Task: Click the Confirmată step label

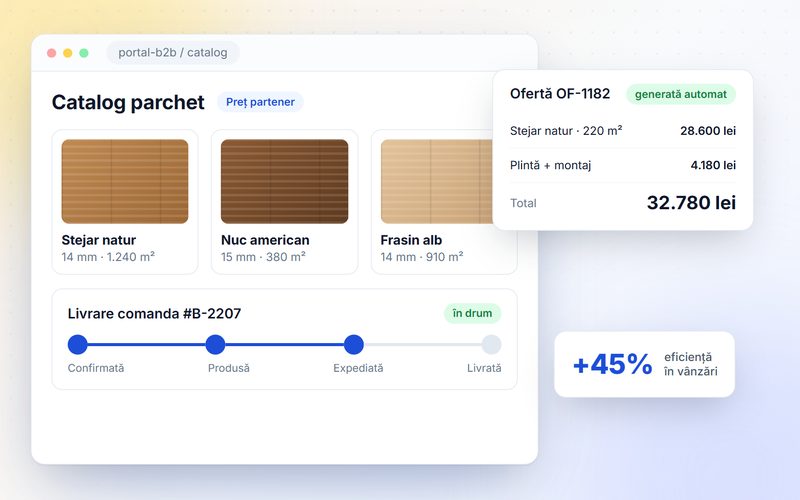Action: 96,368
